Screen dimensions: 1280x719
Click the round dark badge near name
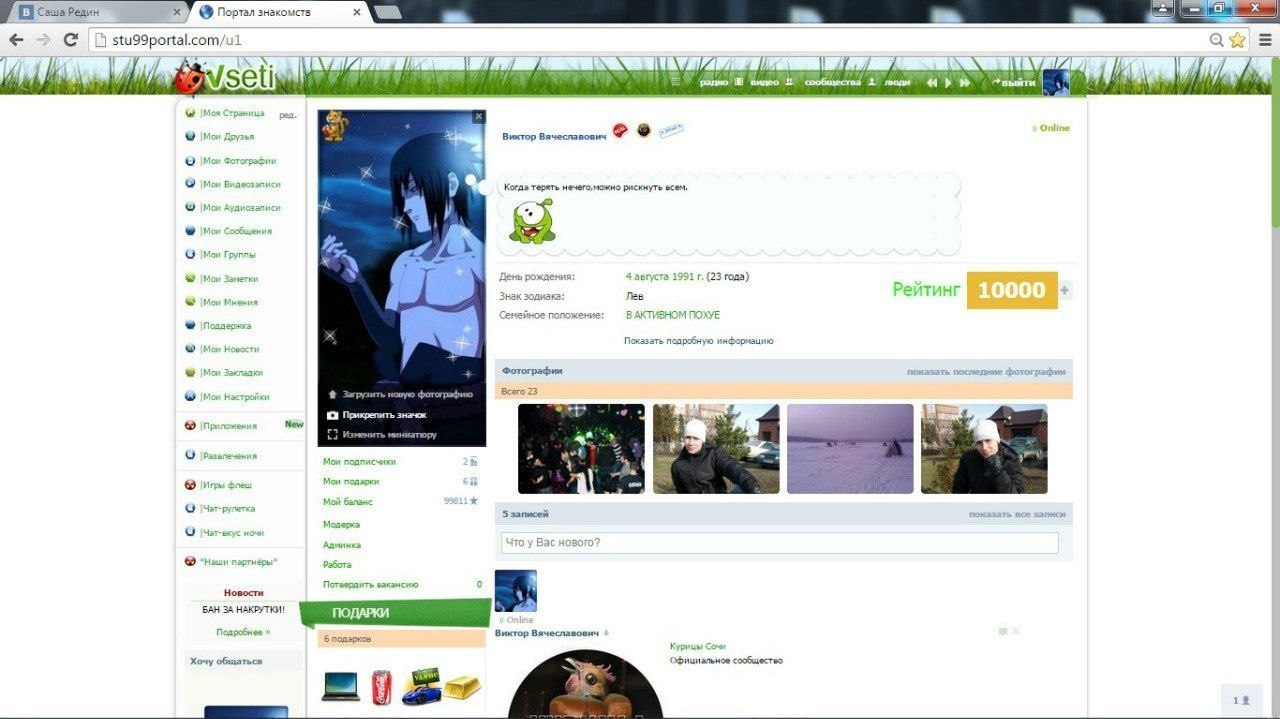[x=644, y=130]
